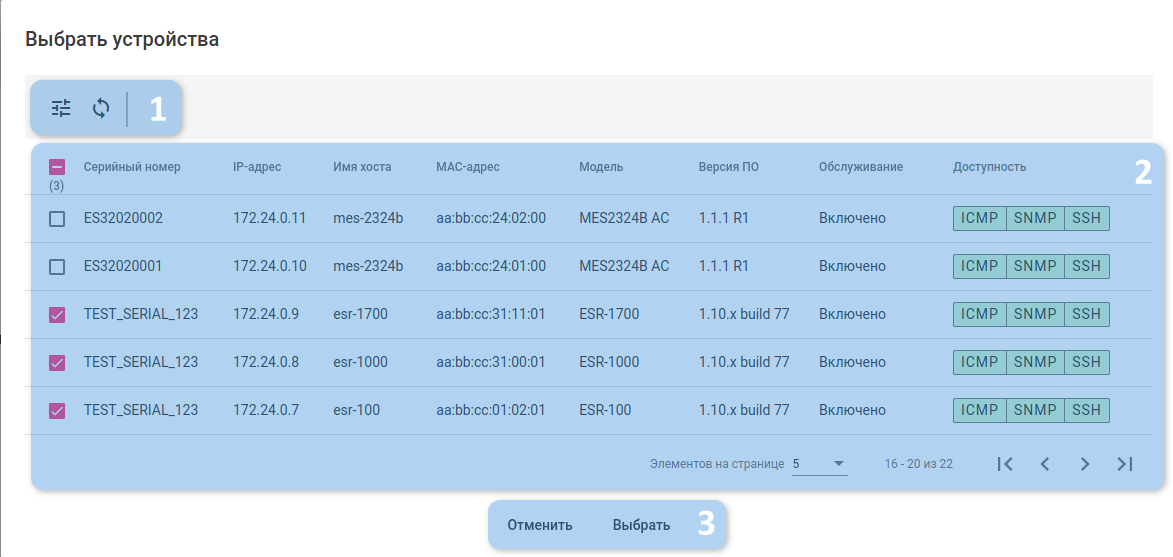Click SSH badge in 172.24.0.11 row
The width and height of the screenshot is (1173, 557).
1086,218
